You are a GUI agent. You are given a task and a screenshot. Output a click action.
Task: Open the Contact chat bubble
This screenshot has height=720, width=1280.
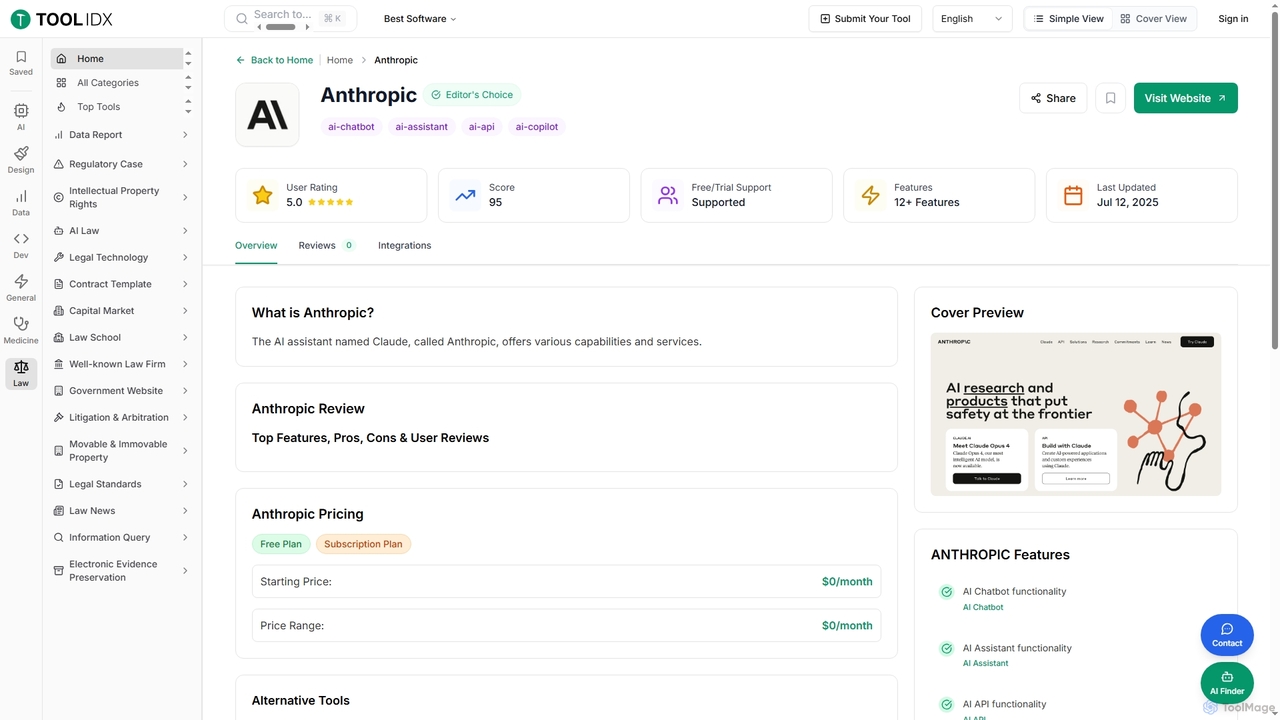click(1227, 634)
